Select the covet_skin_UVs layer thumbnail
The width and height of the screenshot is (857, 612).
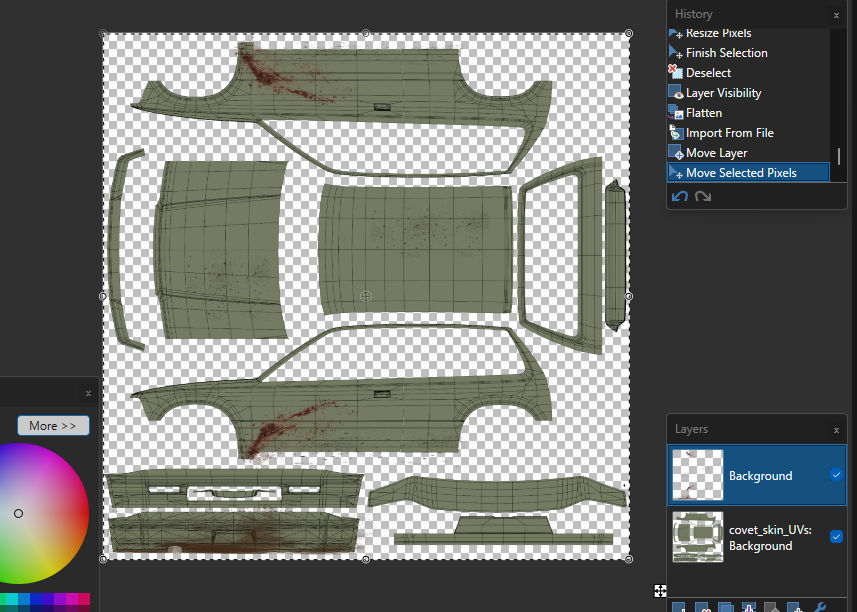click(x=697, y=537)
